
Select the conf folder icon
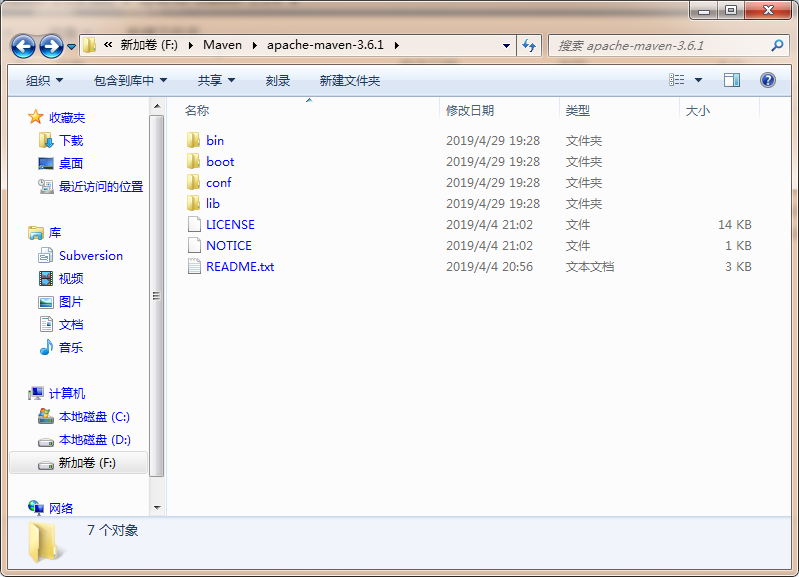(x=194, y=182)
